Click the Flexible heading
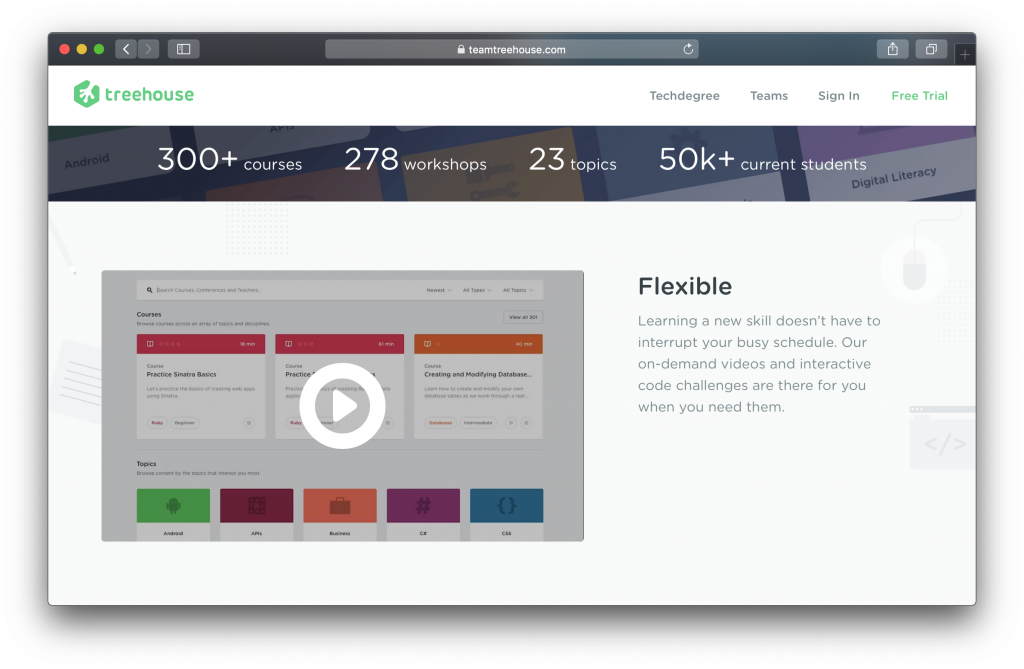 (x=685, y=286)
